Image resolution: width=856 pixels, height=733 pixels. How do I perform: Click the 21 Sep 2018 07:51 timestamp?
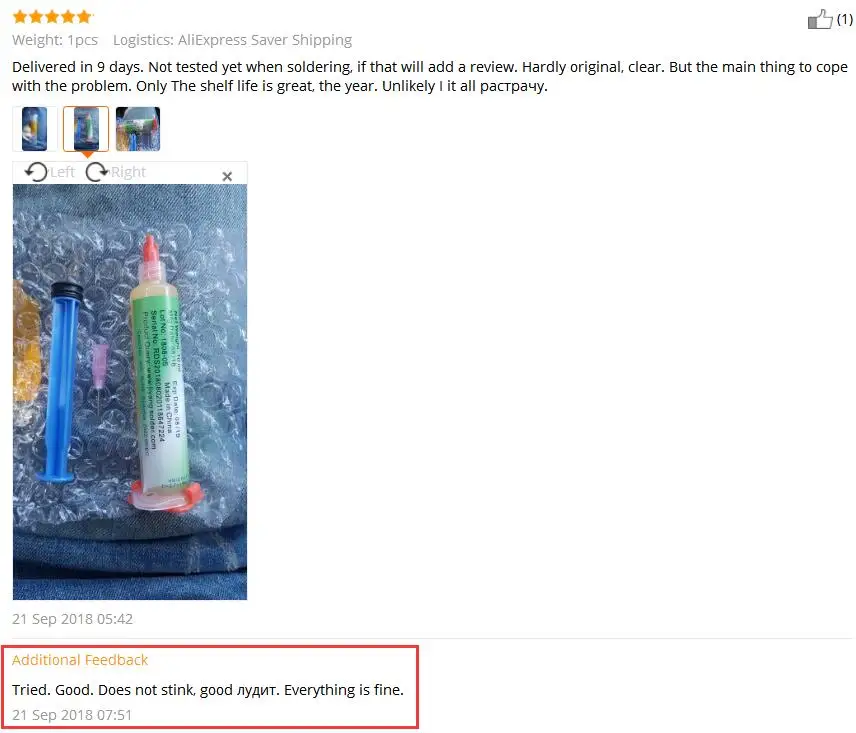[x=72, y=715]
